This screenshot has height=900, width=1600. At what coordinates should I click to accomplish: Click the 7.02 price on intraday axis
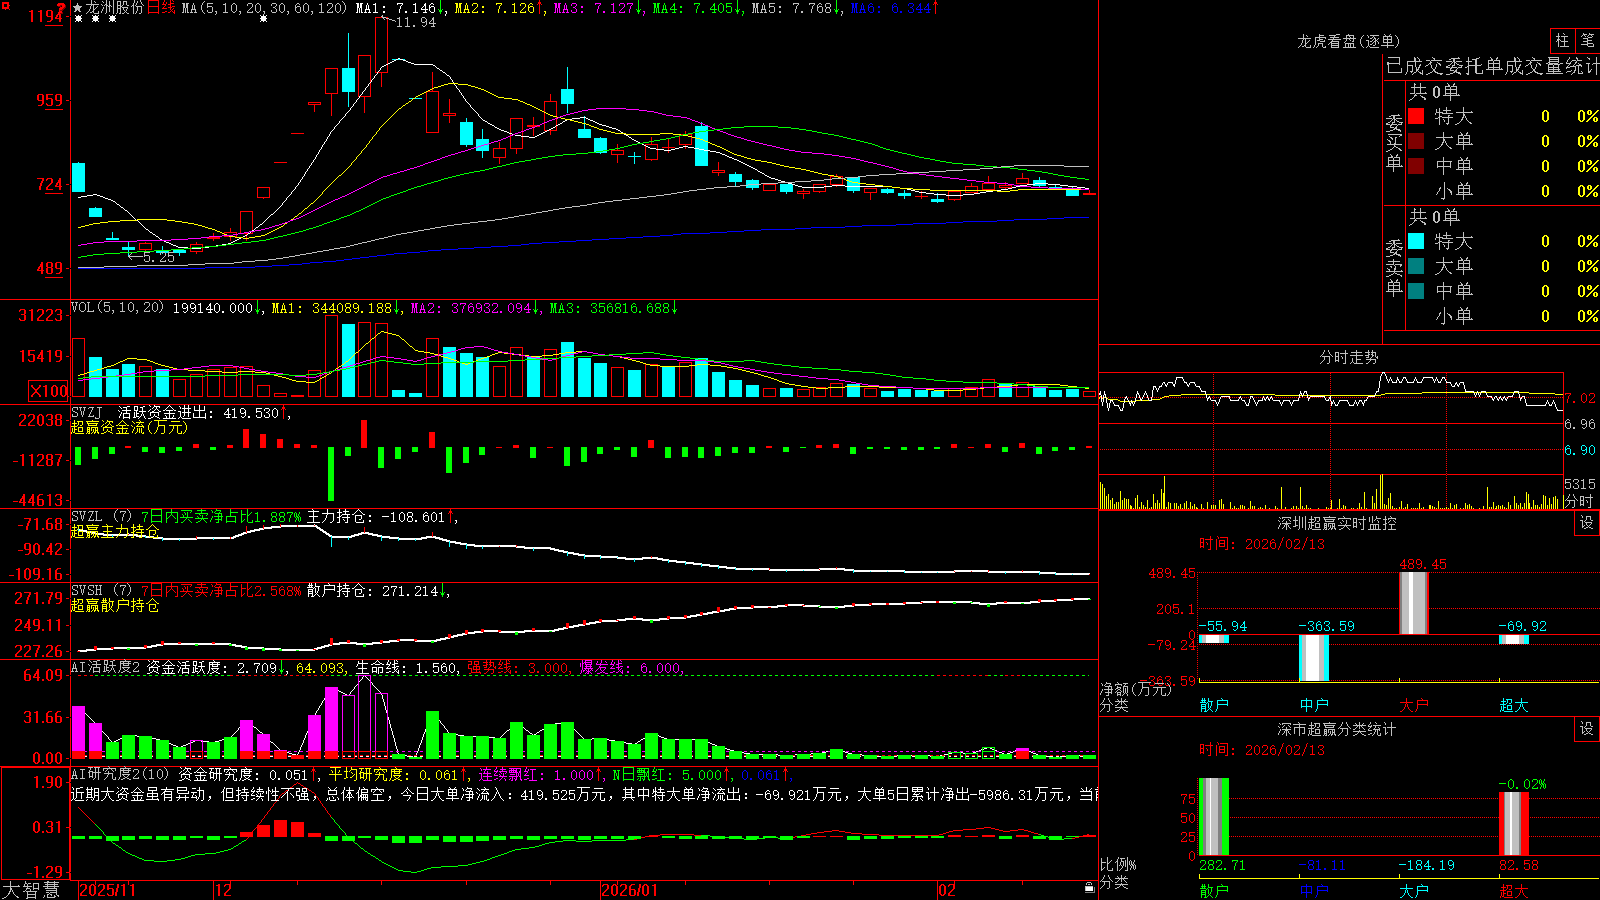pos(1580,398)
